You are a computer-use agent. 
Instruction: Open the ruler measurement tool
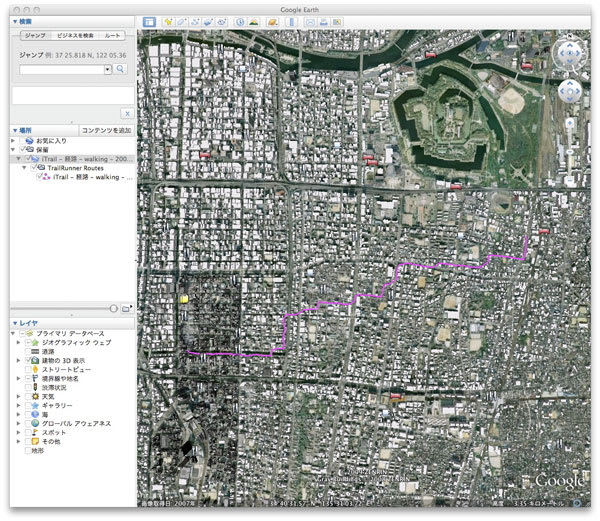(292, 22)
